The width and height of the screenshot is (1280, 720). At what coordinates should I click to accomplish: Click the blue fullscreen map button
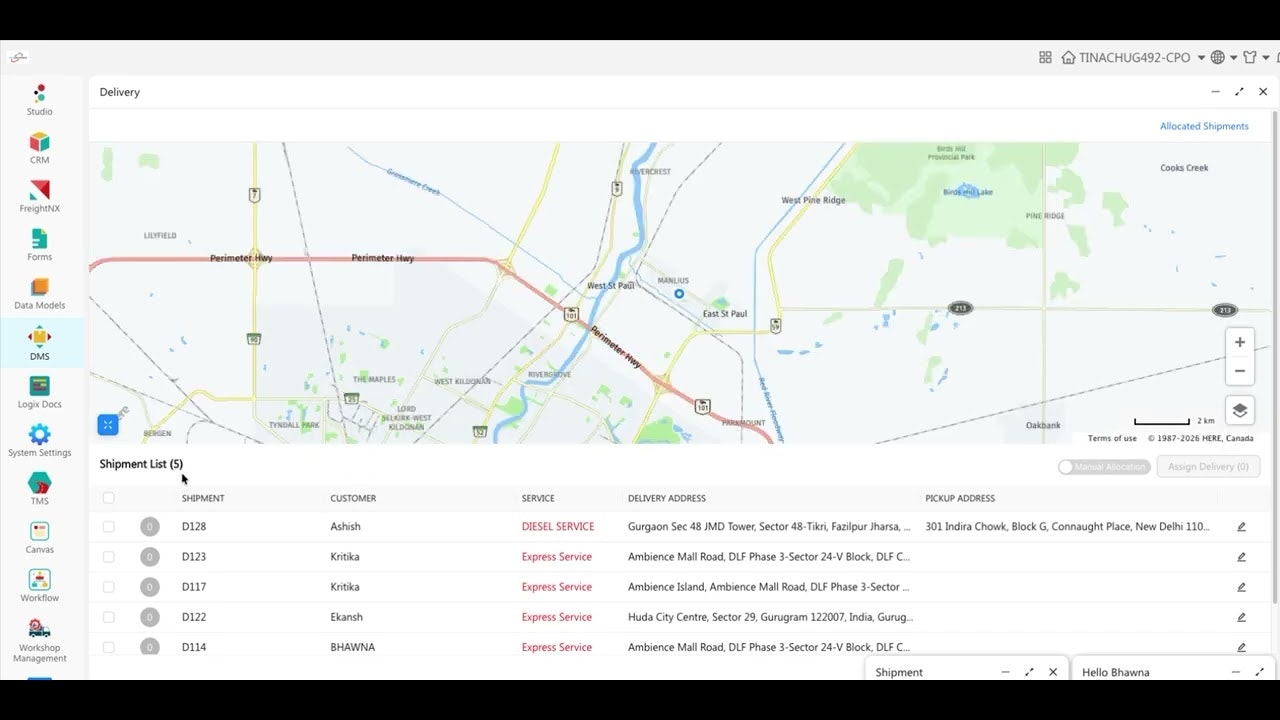click(108, 425)
